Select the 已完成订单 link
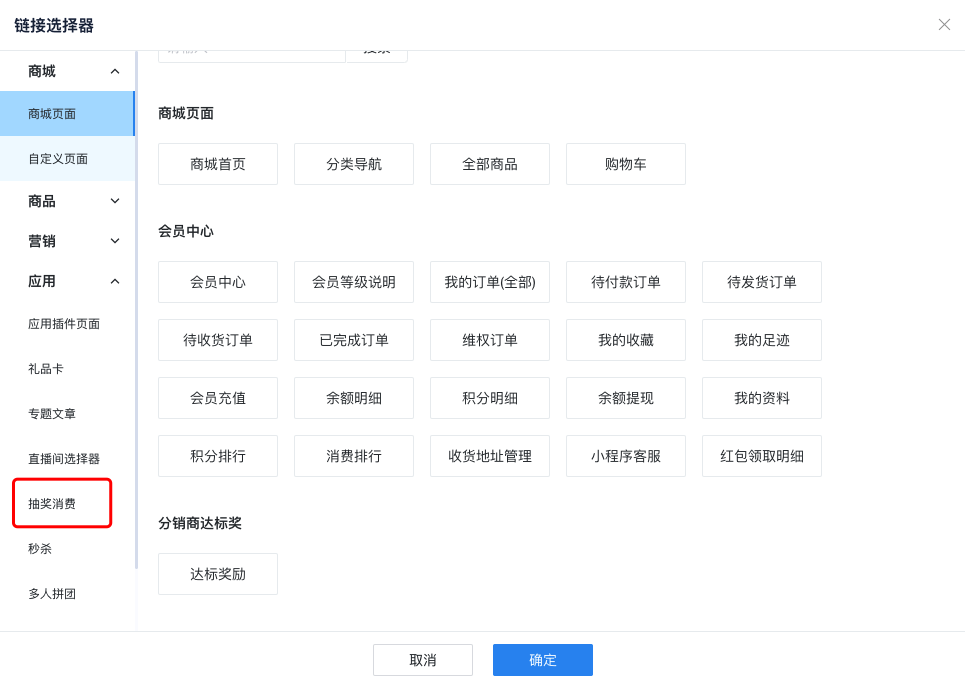This screenshot has width=965, height=687. click(x=354, y=340)
